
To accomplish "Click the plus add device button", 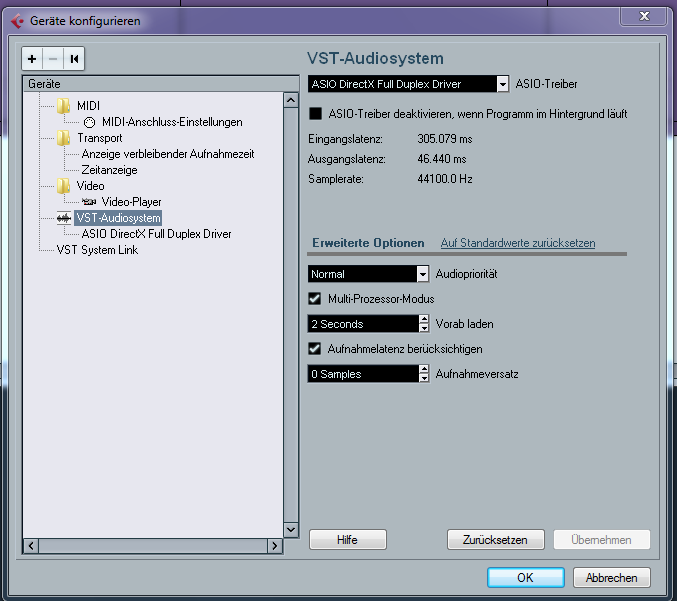I will tap(32, 59).
